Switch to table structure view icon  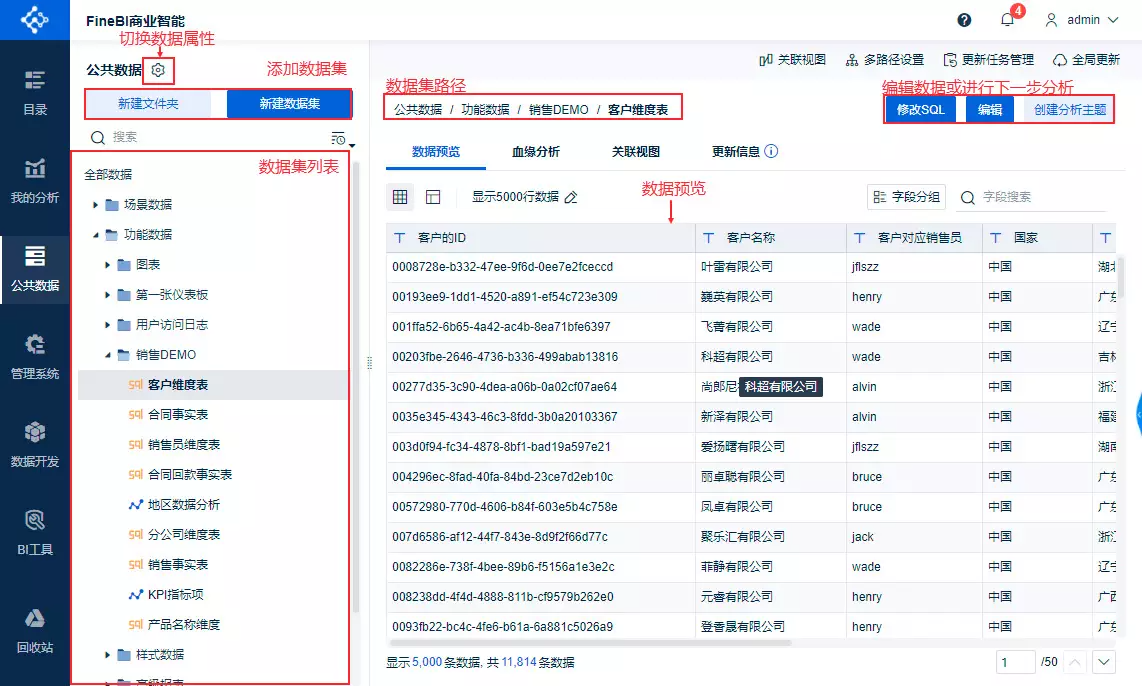point(433,197)
